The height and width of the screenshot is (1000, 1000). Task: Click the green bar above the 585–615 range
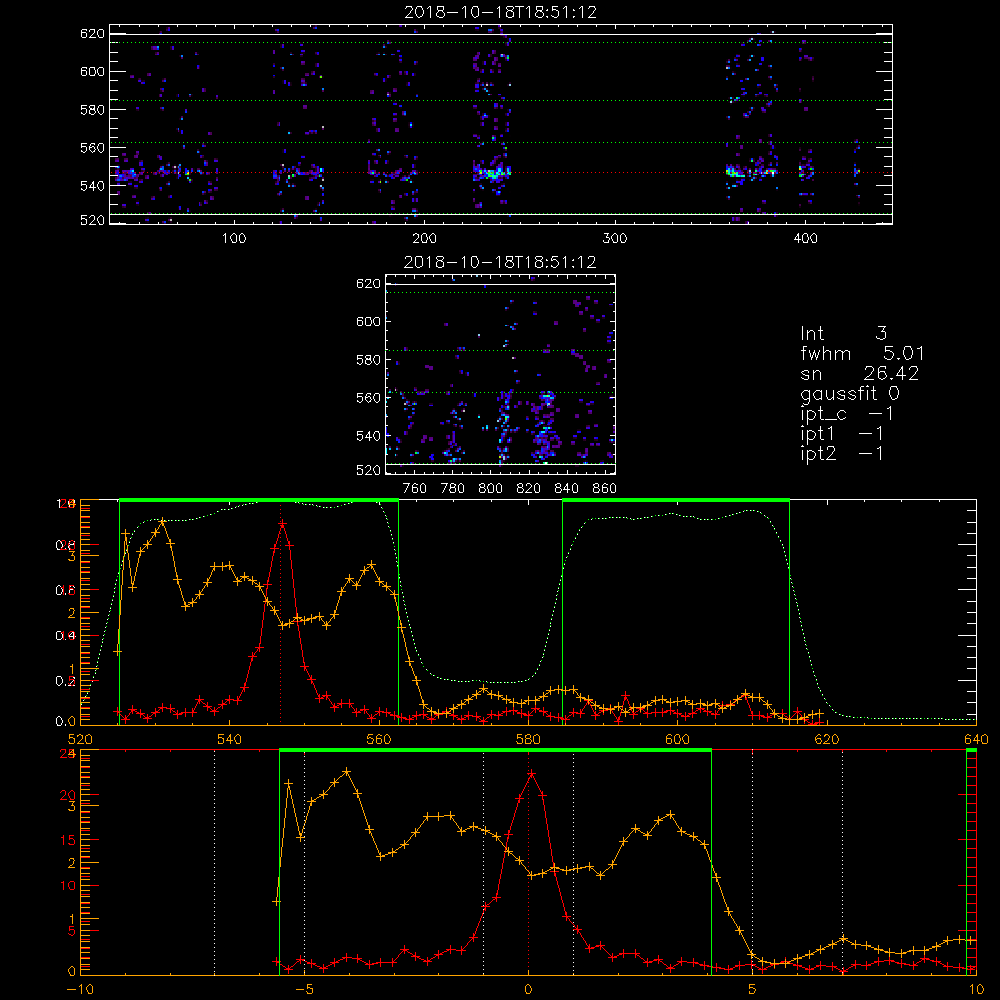tap(676, 501)
